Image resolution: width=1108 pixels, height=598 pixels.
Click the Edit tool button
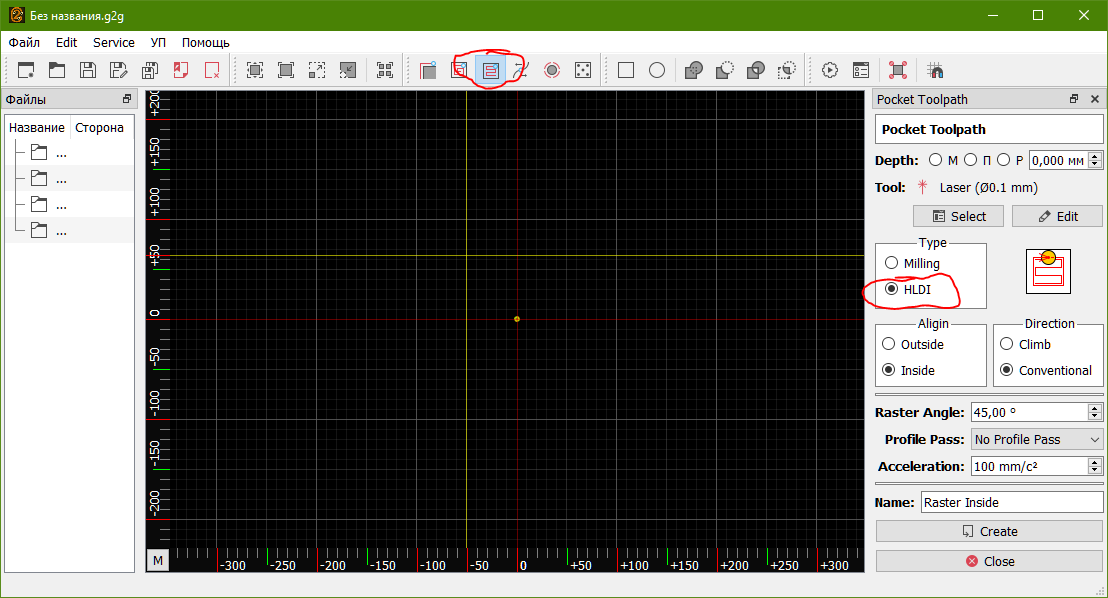click(x=1057, y=216)
